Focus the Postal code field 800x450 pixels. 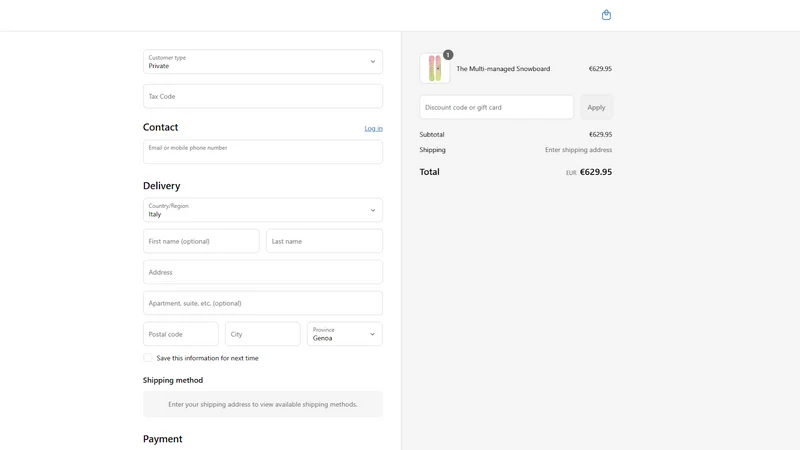(x=181, y=334)
